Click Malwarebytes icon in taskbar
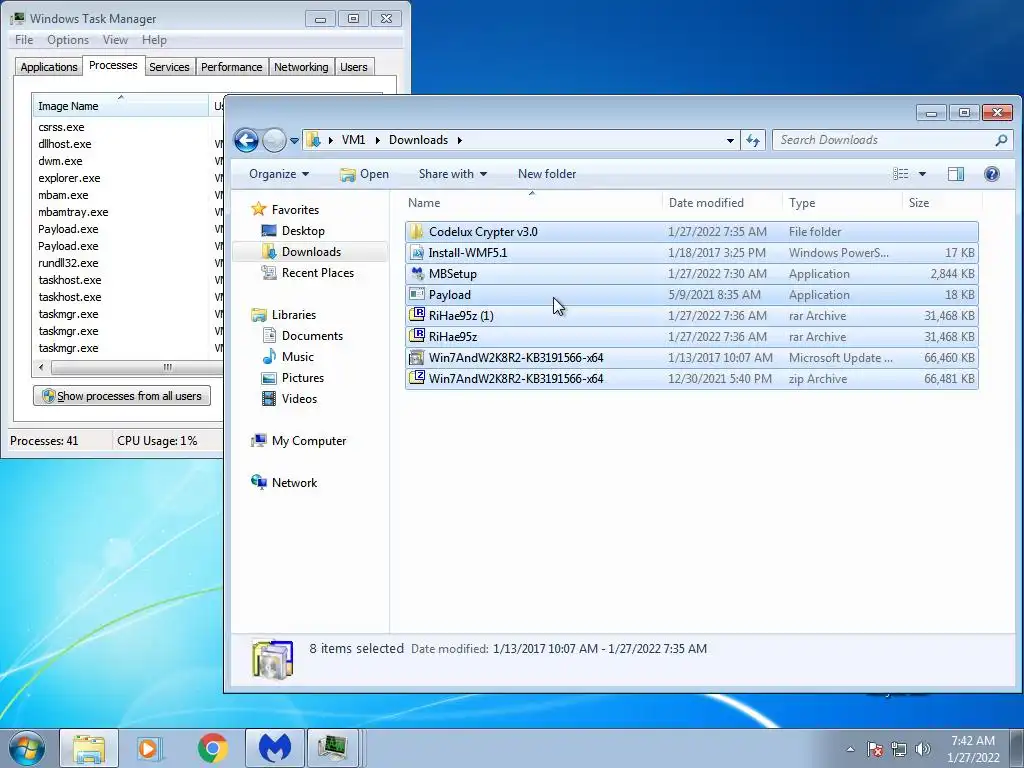The height and width of the screenshot is (768, 1024). click(x=275, y=748)
